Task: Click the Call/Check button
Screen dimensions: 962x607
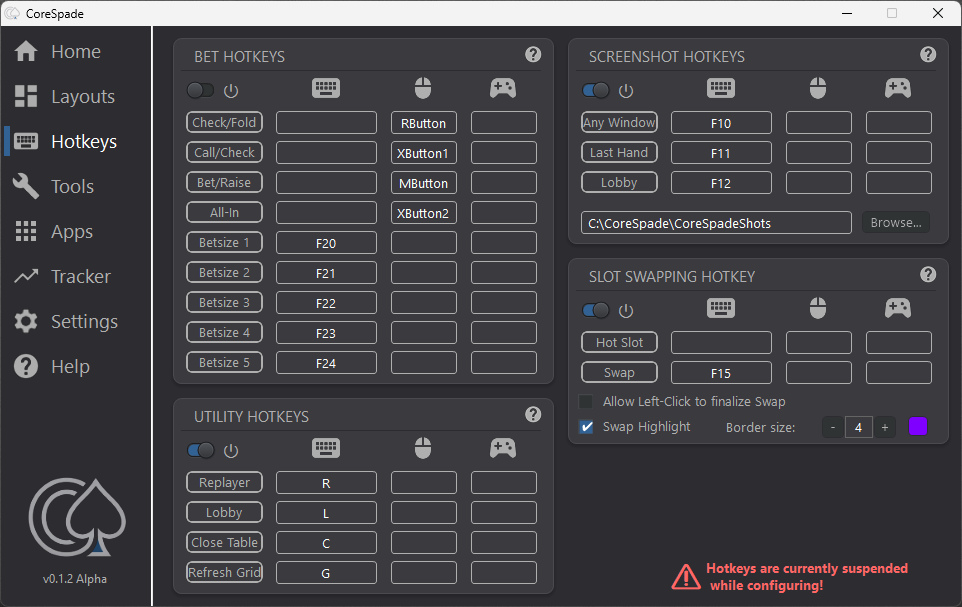Action: point(225,152)
